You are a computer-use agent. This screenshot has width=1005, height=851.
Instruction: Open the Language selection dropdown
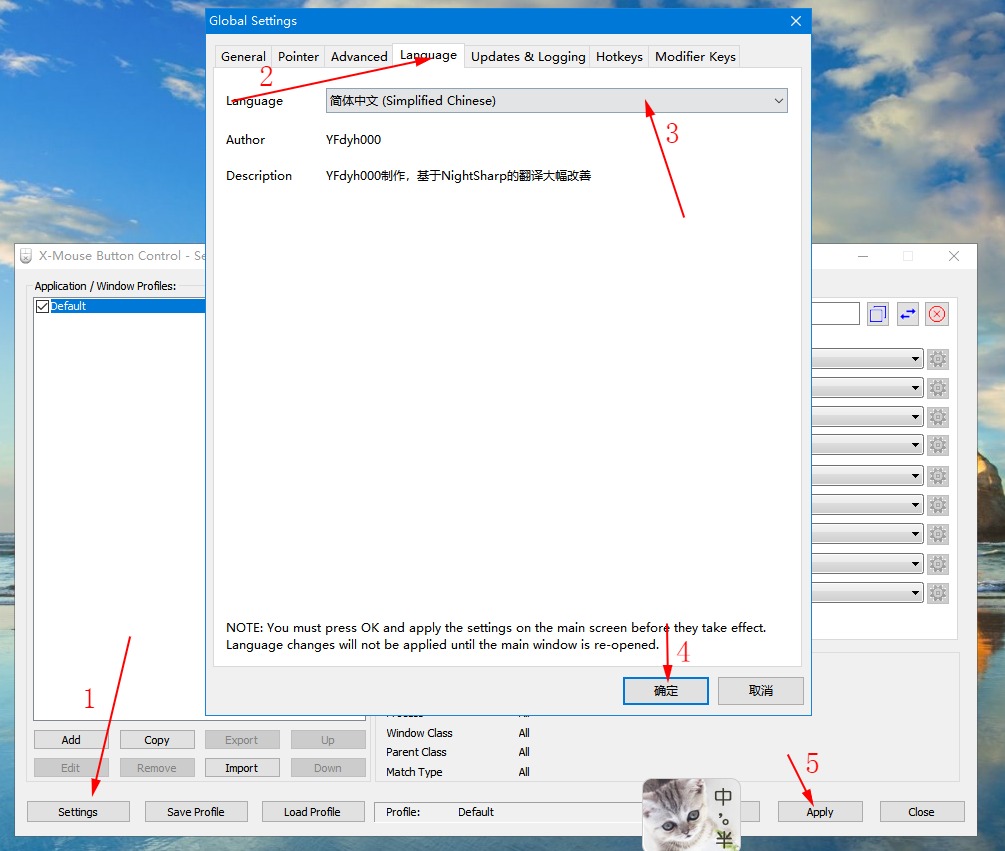click(x=556, y=101)
